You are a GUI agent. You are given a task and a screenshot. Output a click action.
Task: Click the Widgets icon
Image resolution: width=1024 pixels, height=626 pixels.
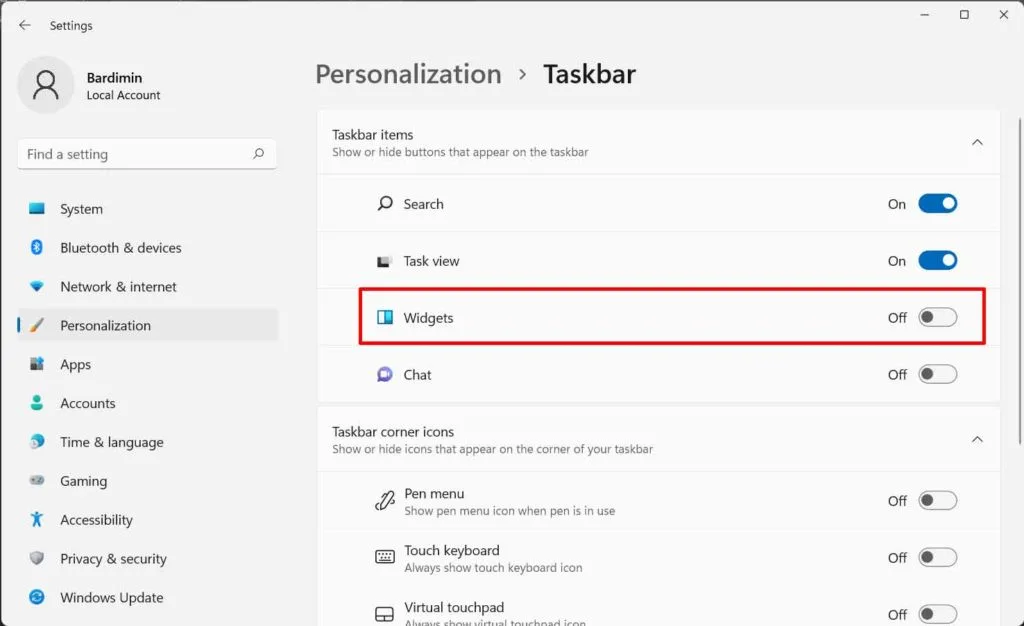[x=385, y=317]
